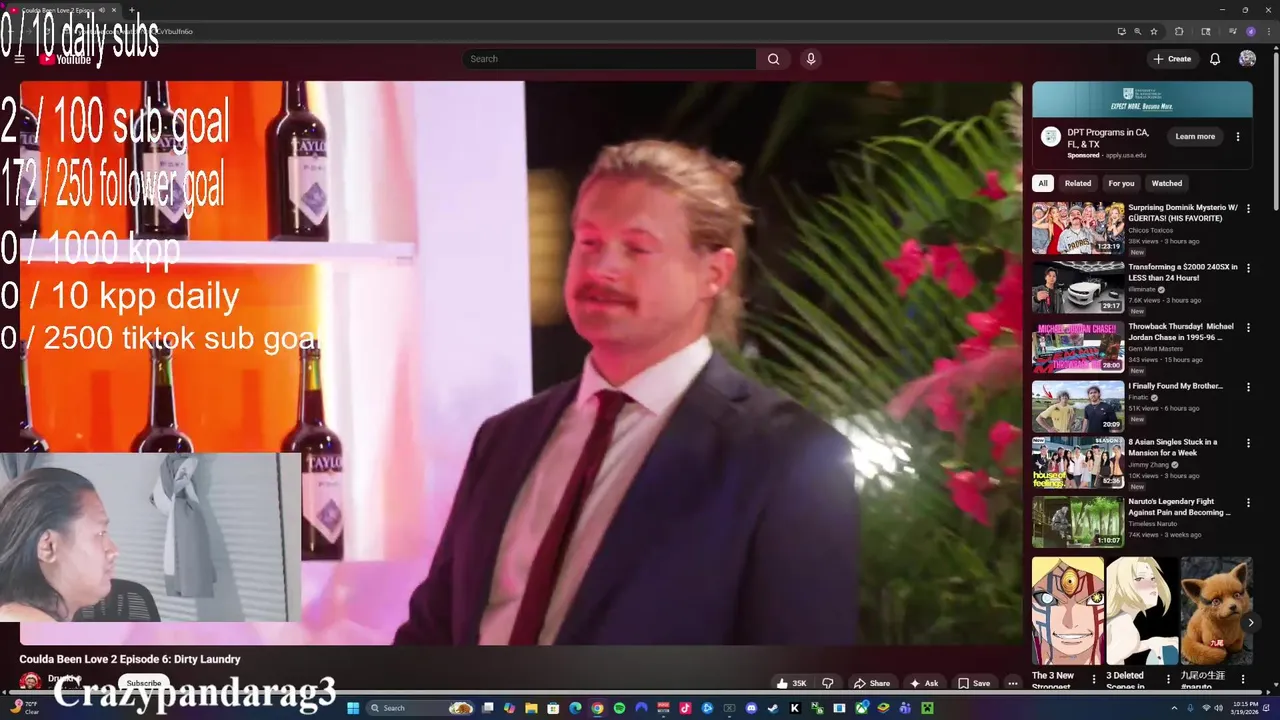1280x720 pixels.
Task: Open options for Transforming a $2000 240SX video
Action: pyautogui.click(x=1248, y=268)
